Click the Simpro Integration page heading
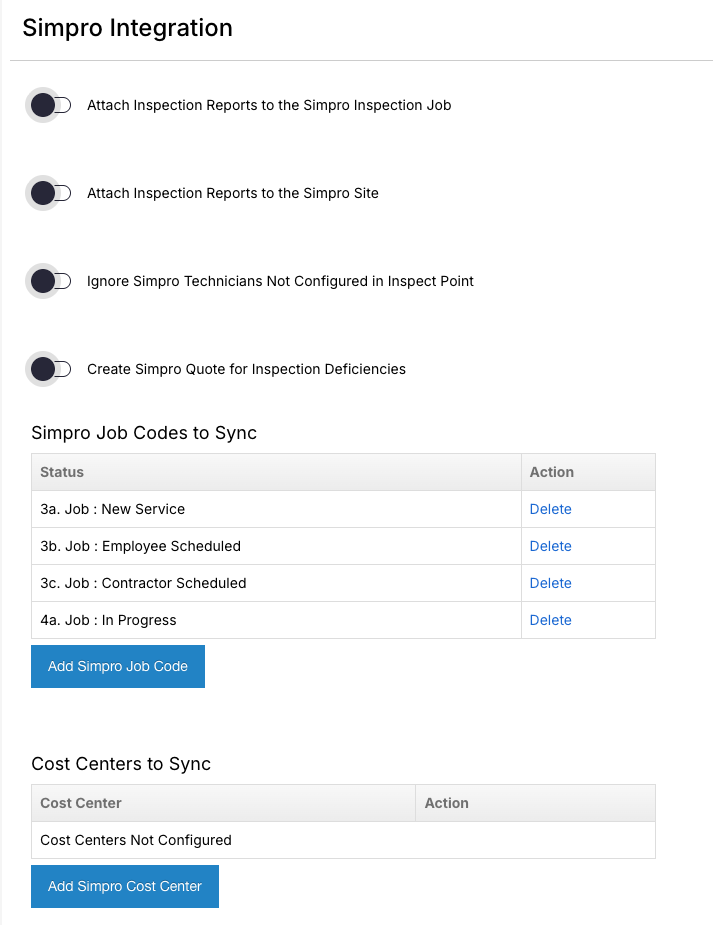This screenshot has width=713, height=925. click(x=127, y=28)
